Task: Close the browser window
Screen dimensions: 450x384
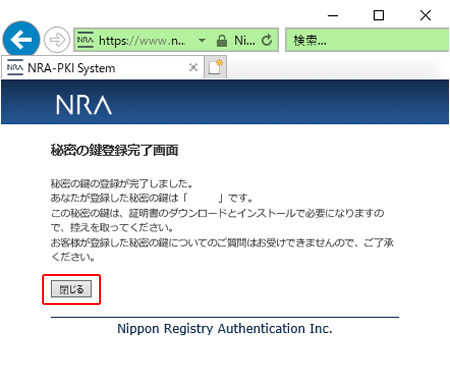Action: [425, 15]
